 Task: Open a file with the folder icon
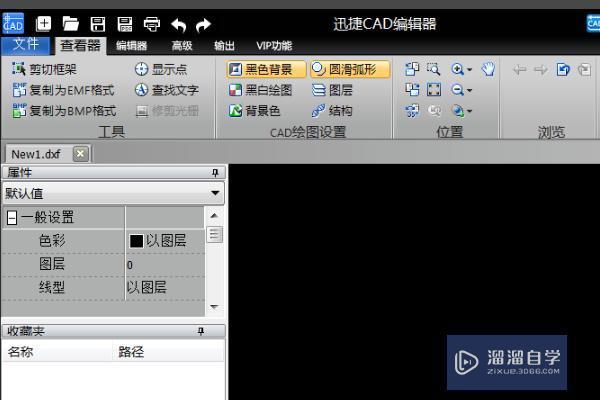click(70, 24)
